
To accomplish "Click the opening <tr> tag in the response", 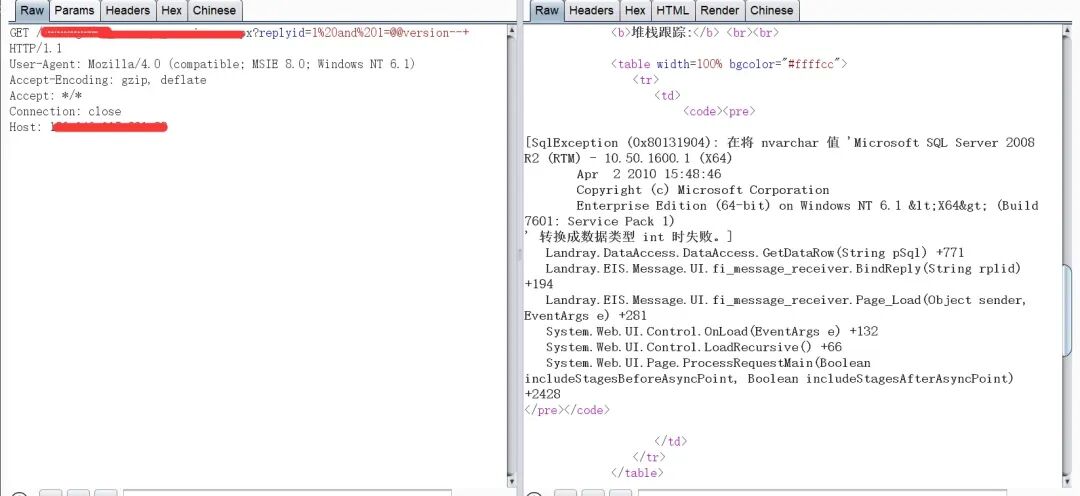I will coord(645,80).
